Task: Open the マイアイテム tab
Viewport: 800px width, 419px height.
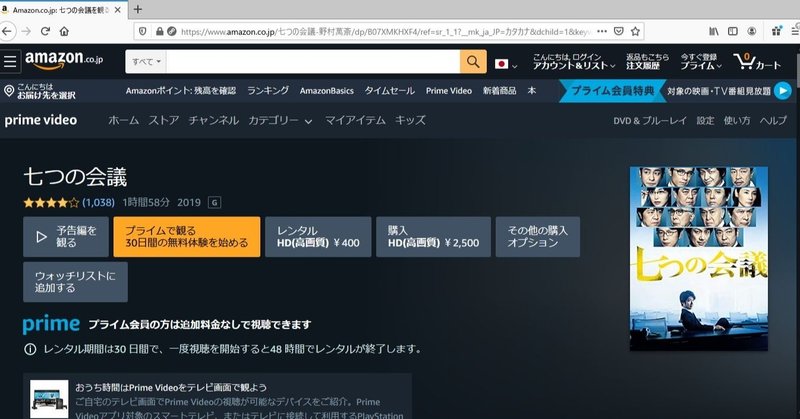Action: 355,120
